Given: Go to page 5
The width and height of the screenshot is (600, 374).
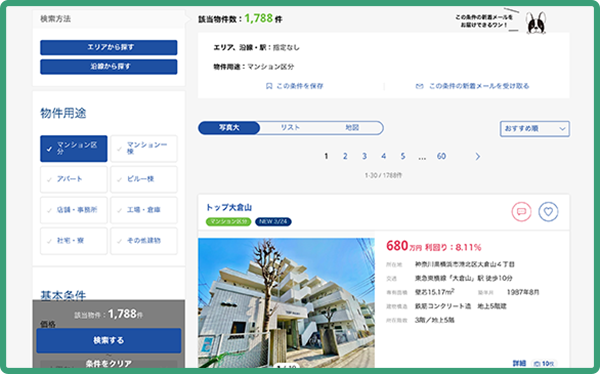Looking at the screenshot, I should [x=403, y=156].
